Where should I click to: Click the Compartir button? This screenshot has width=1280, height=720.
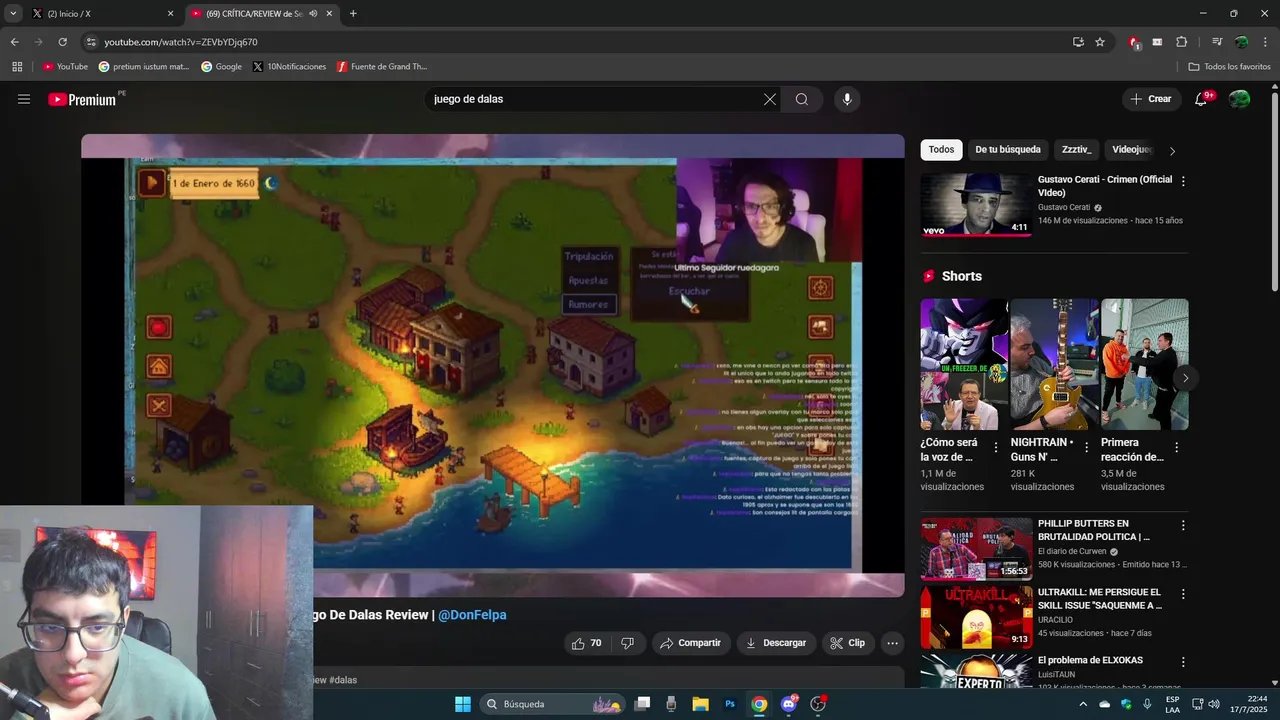(691, 643)
